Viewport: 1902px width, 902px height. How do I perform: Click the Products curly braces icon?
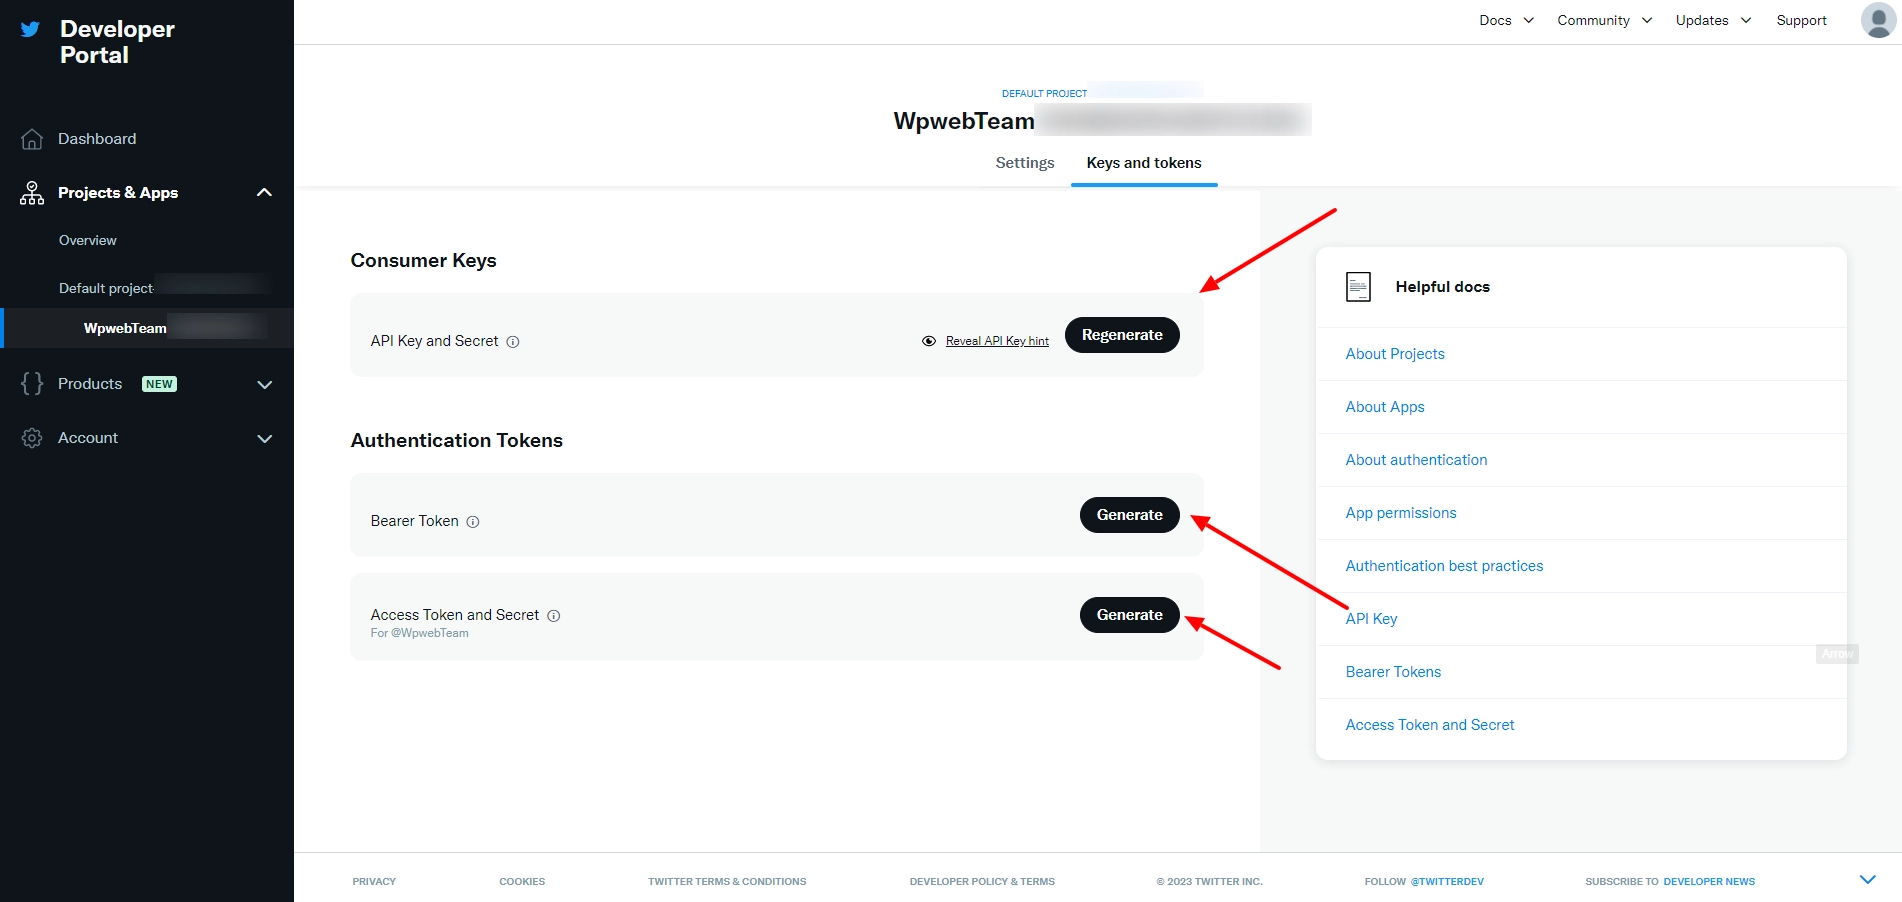[x=32, y=384]
